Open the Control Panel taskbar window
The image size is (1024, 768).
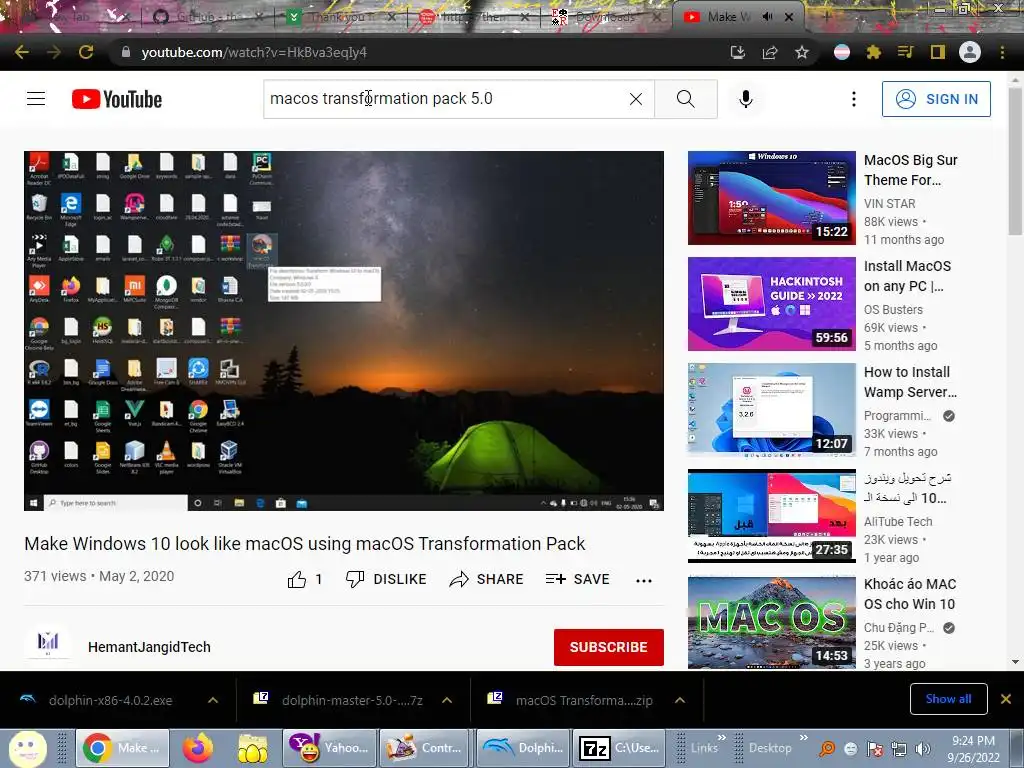pos(426,748)
